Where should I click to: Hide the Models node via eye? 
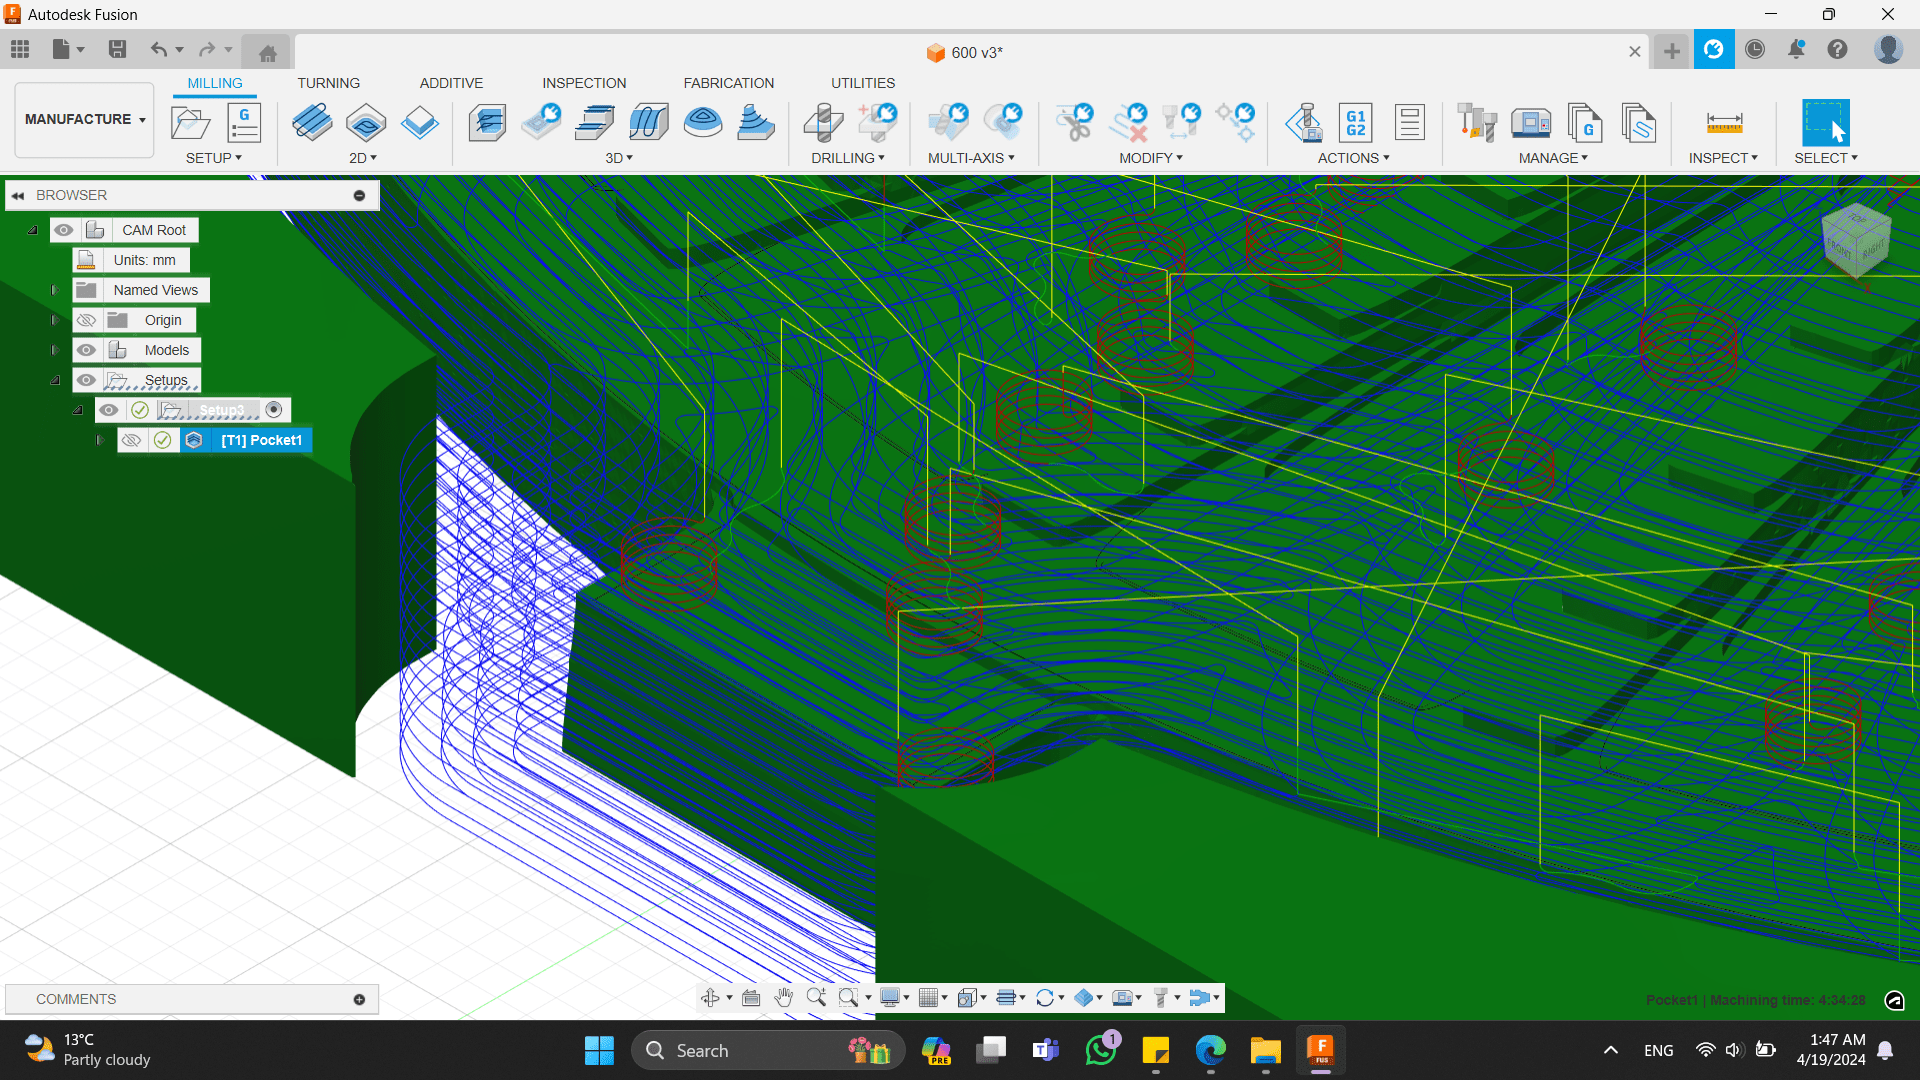(87, 350)
